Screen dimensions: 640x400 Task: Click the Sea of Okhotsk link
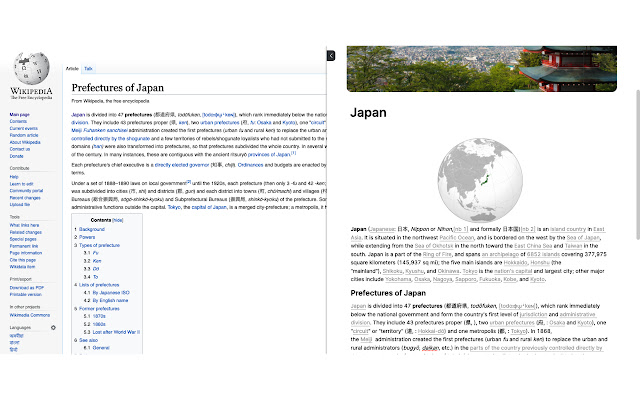click(434, 246)
